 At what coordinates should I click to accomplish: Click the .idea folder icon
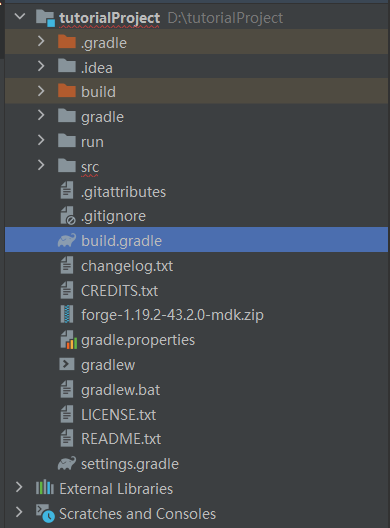pyautogui.click(x=67, y=66)
